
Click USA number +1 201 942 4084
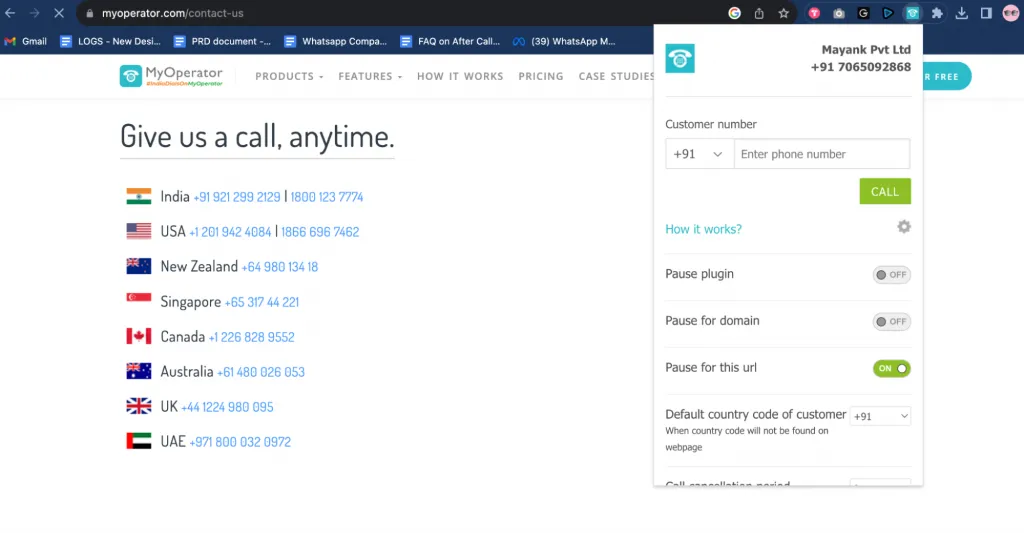(x=230, y=232)
